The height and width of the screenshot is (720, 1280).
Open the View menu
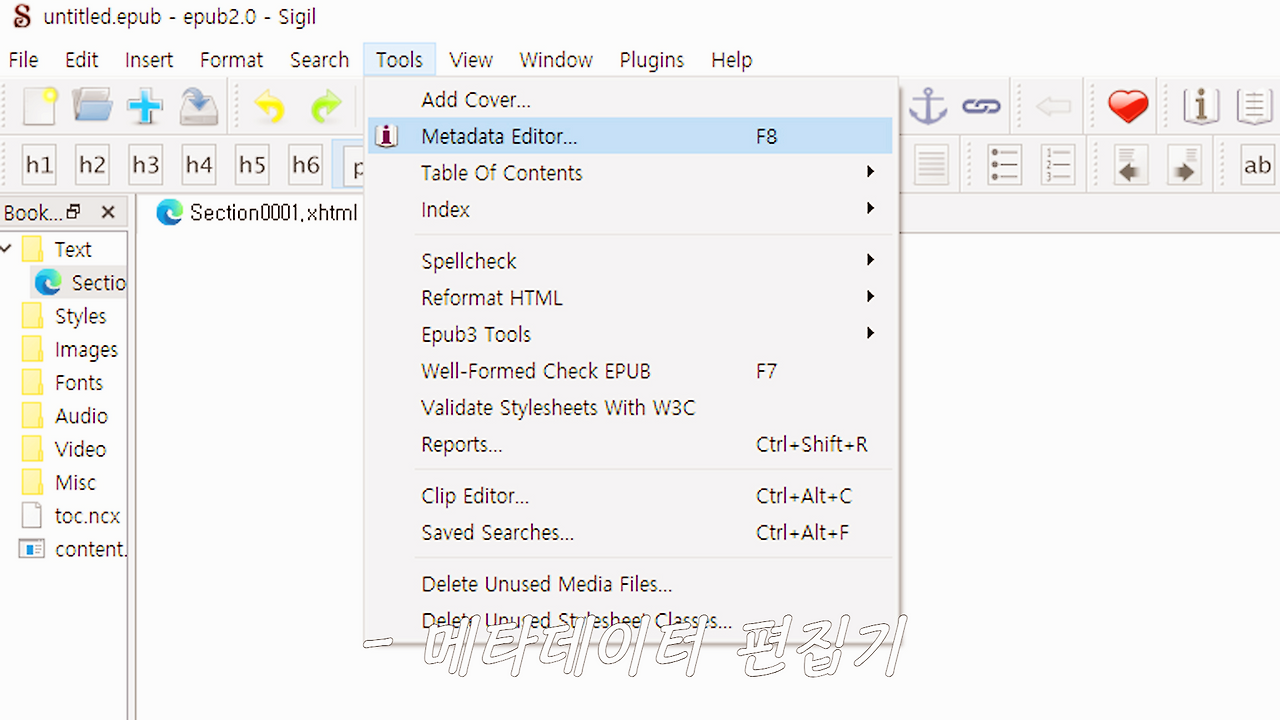(471, 60)
